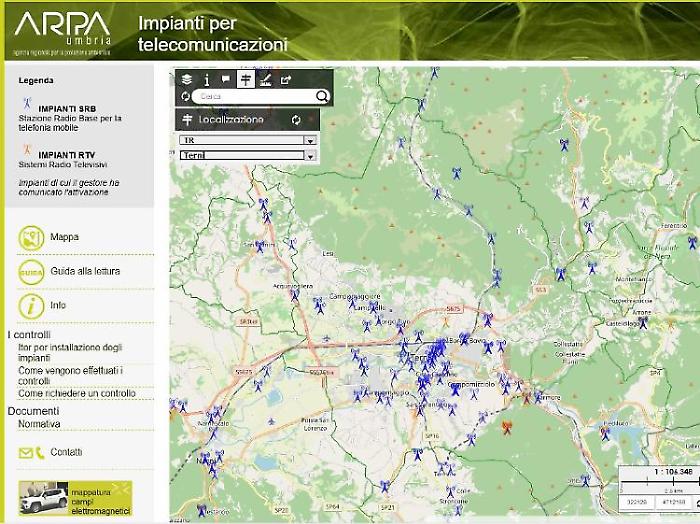Click the phone contact icon
This screenshot has width=700, height=524.
click(40, 453)
